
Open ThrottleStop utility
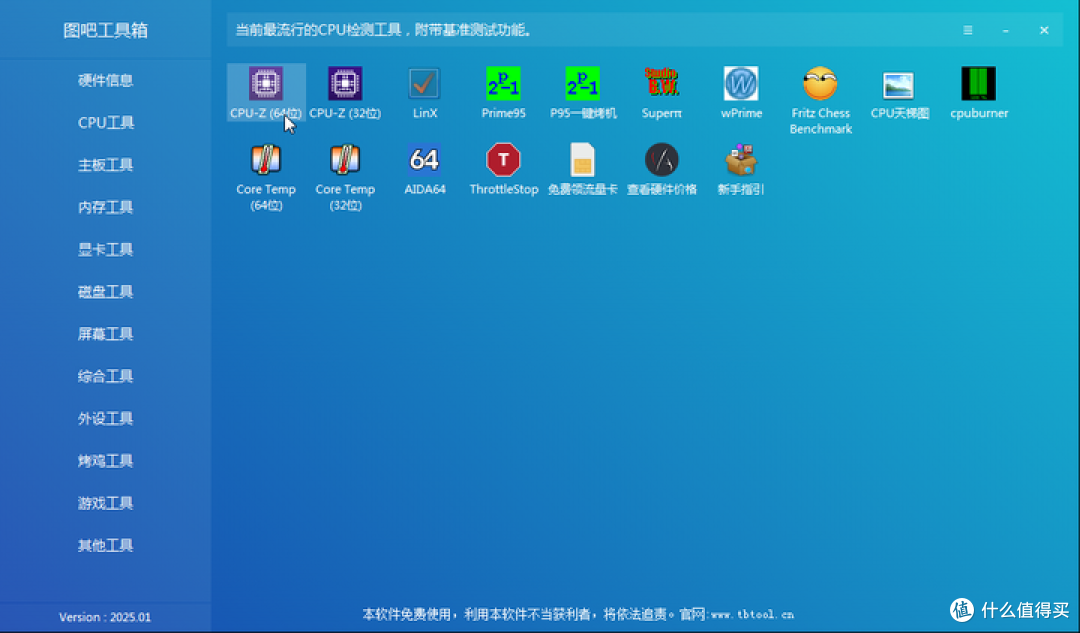pos(503,169)
